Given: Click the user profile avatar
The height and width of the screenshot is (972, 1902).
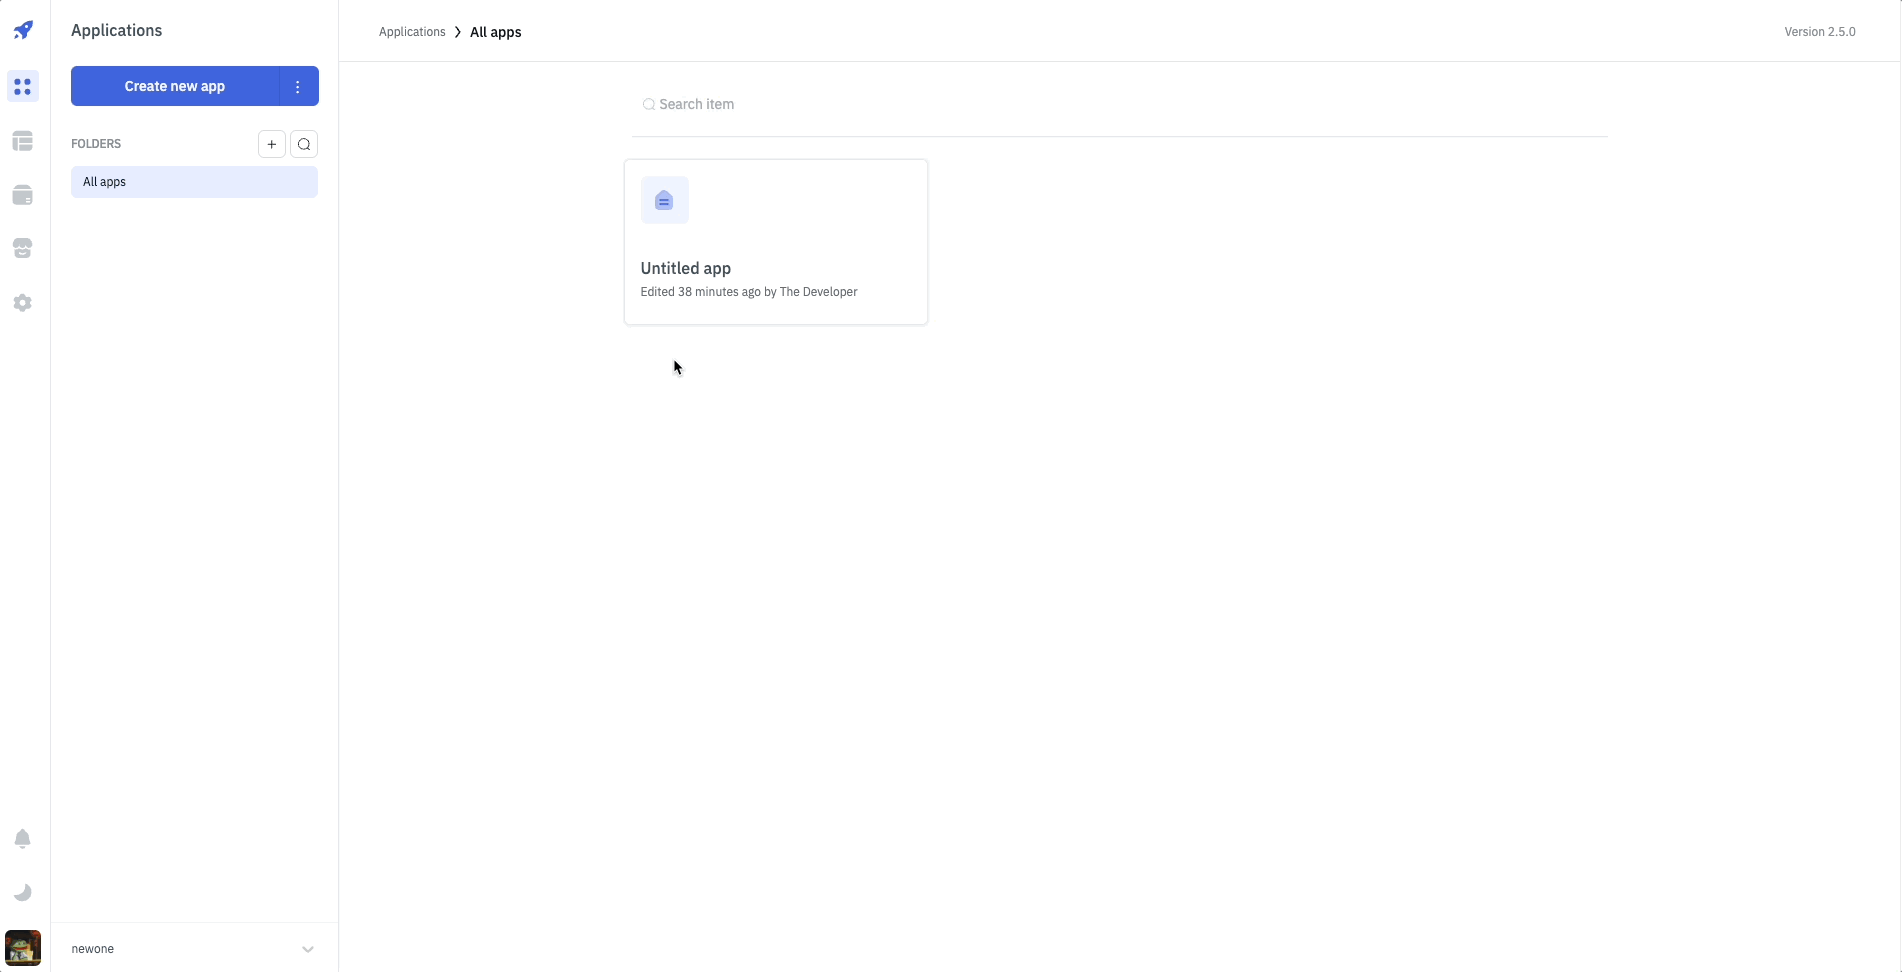Looking at the screenshot, I should 23,947.
